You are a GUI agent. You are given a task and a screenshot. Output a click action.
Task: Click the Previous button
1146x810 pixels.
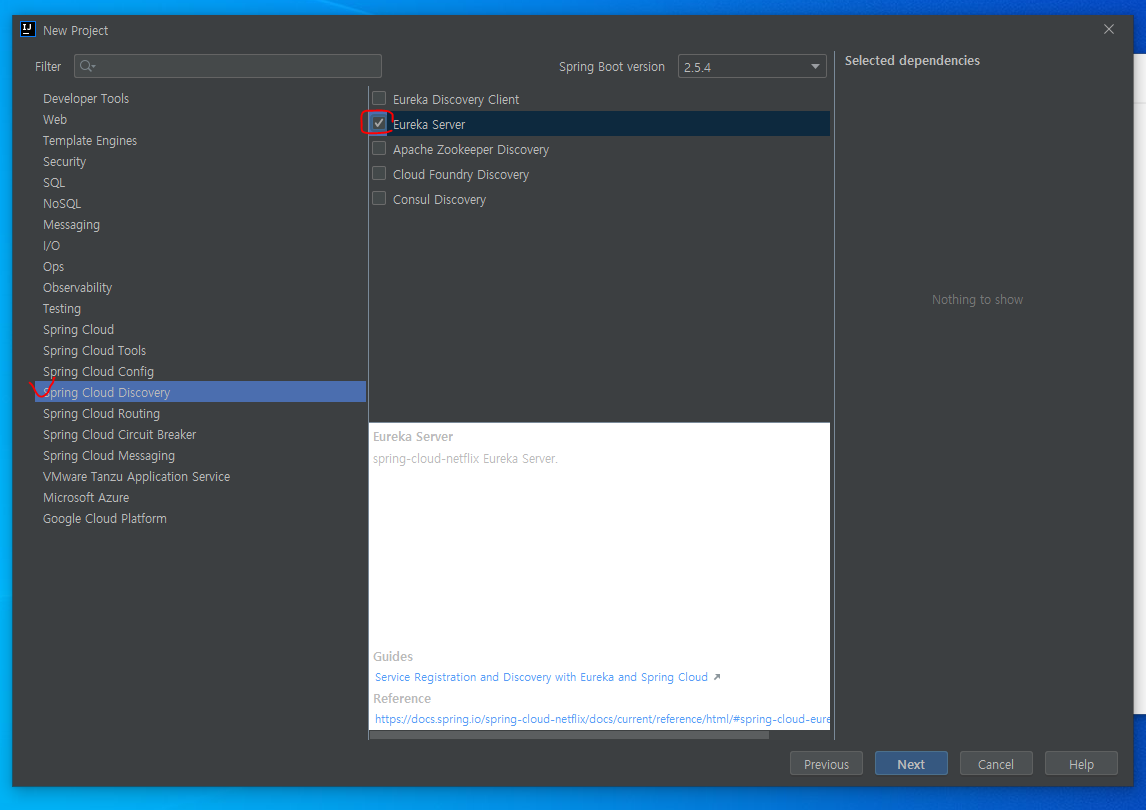click(x=826, y=763)
